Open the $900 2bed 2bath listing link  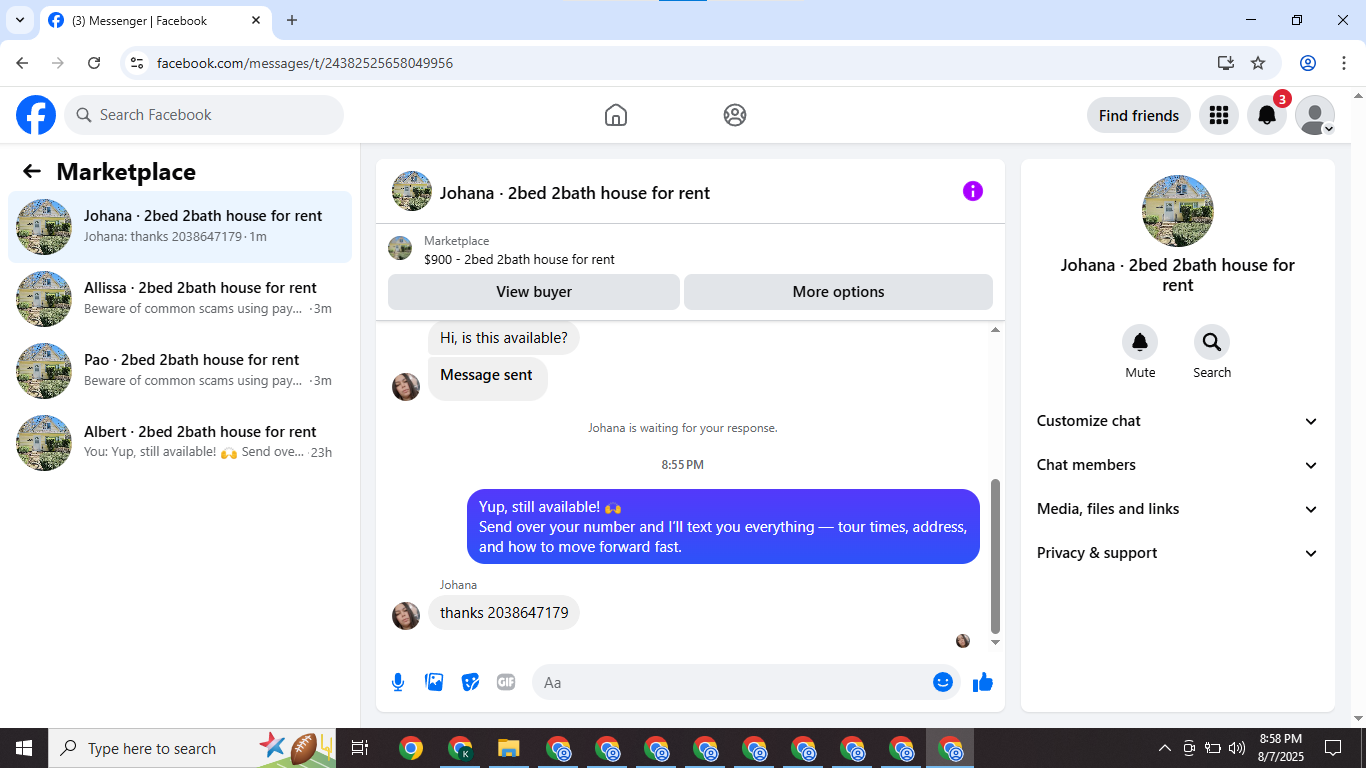tap(519, 259)
